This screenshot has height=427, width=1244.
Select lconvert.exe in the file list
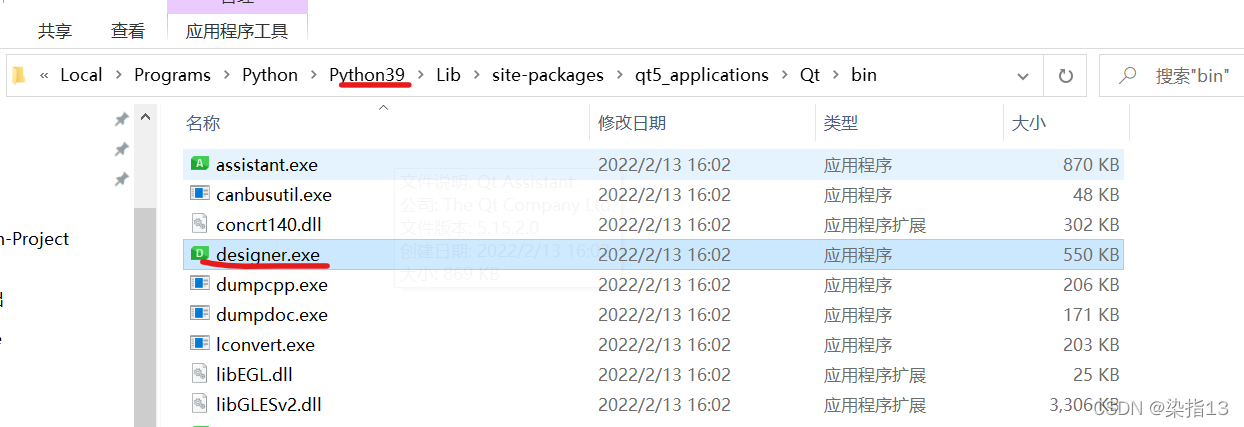pos(265,344)
